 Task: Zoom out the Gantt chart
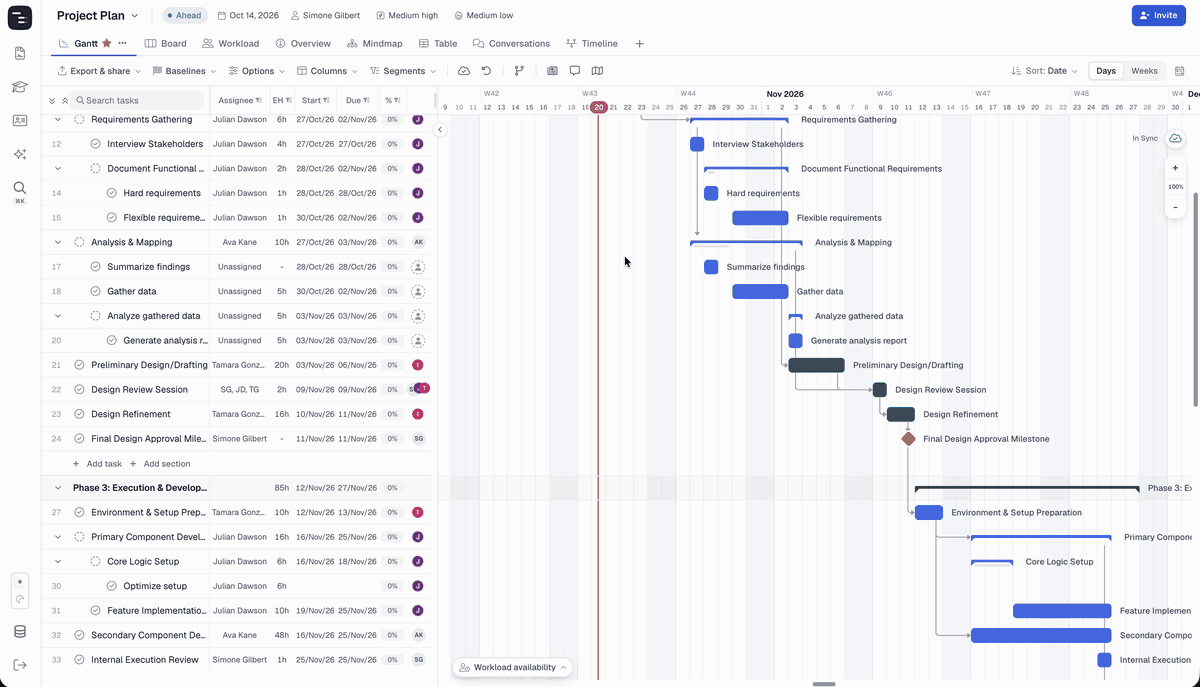[1175, 207]
